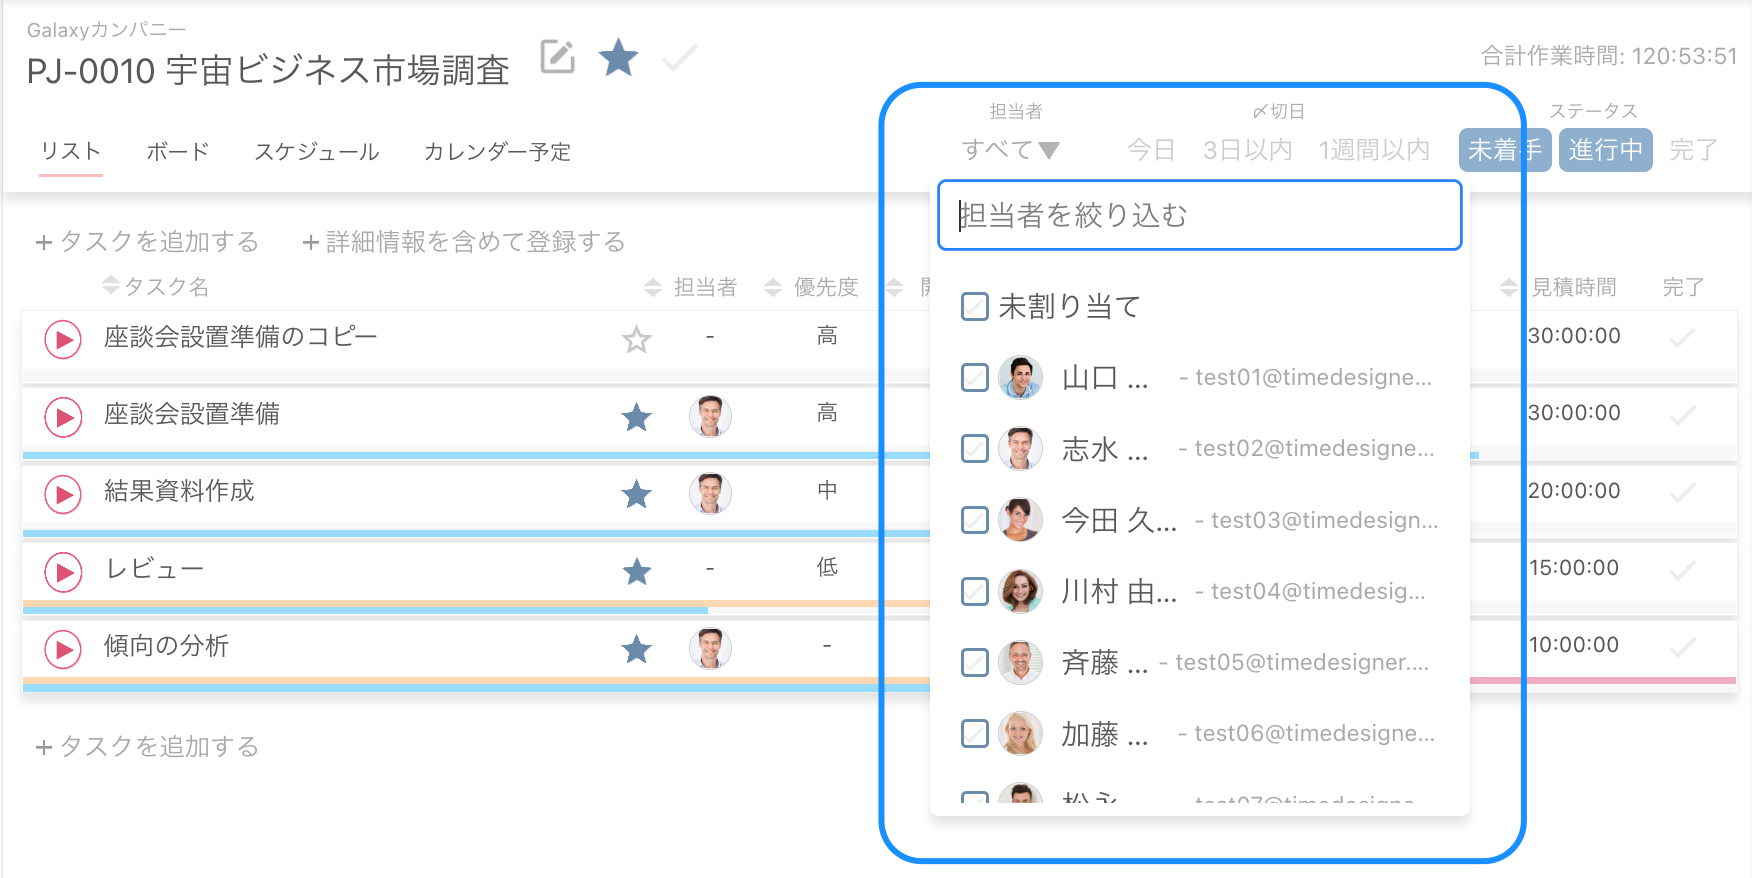Check the 志水 test02 checkbox
This screenshot has height=878, width=1752.
point(974,448)
